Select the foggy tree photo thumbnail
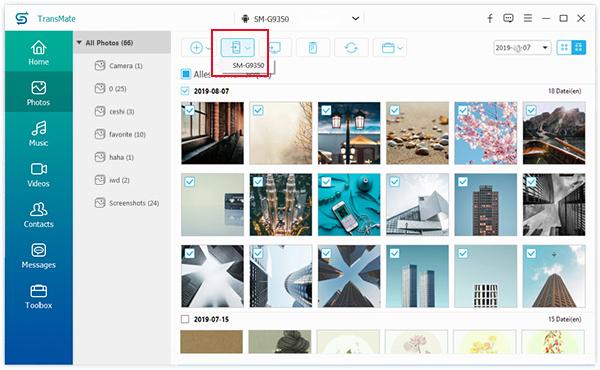Image resolution: width=600 pixels, height=370 pixels. [x=280, y=133]
